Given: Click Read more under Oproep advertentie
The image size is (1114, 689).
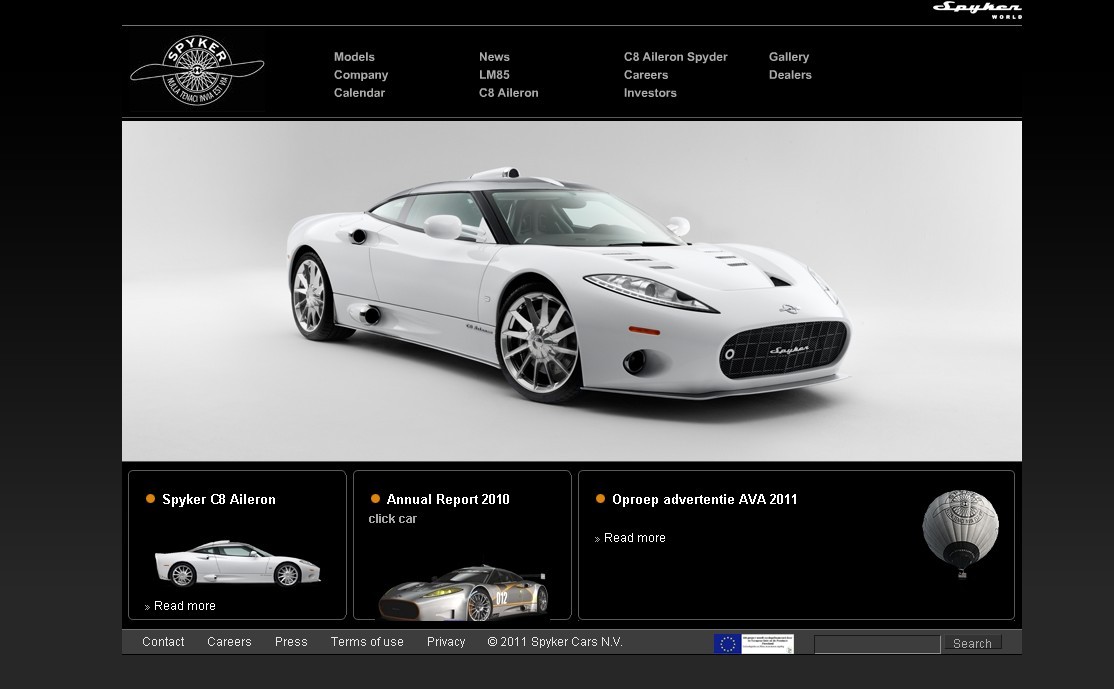Looking at the screenshot, I should pyautogui.click(x=634, y=538).
